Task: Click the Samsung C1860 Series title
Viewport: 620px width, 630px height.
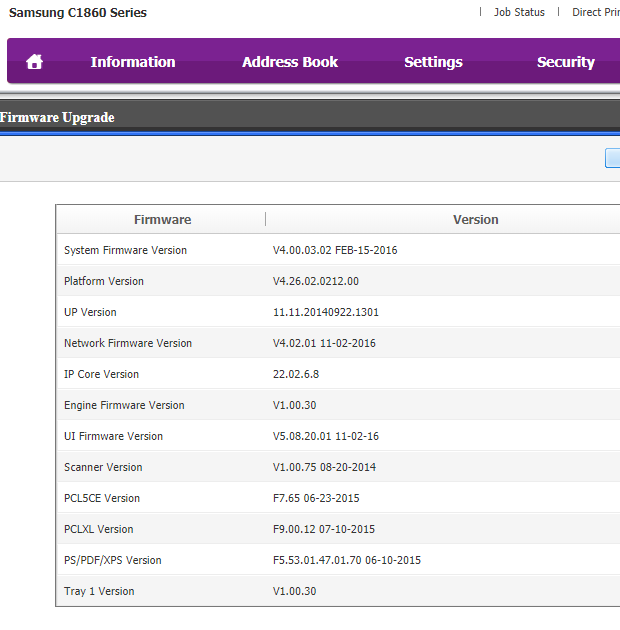Action: click(78, 13)
